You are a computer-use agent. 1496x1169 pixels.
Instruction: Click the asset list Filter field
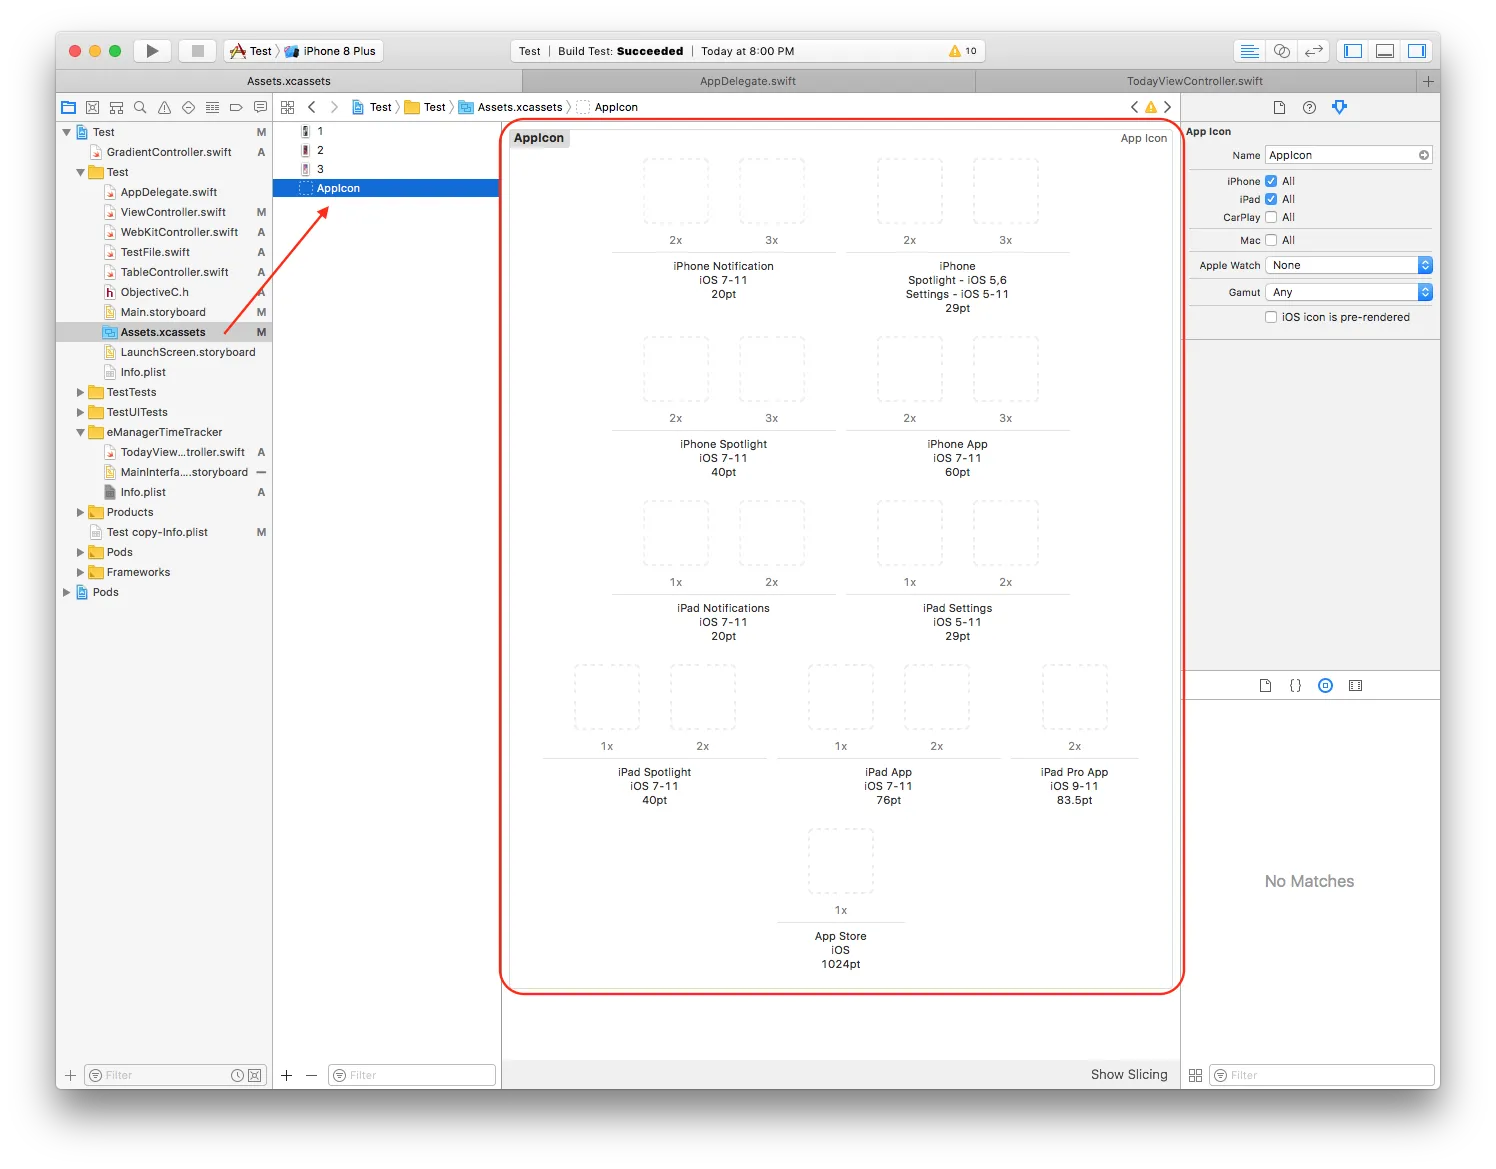(x=412, y=1075)
